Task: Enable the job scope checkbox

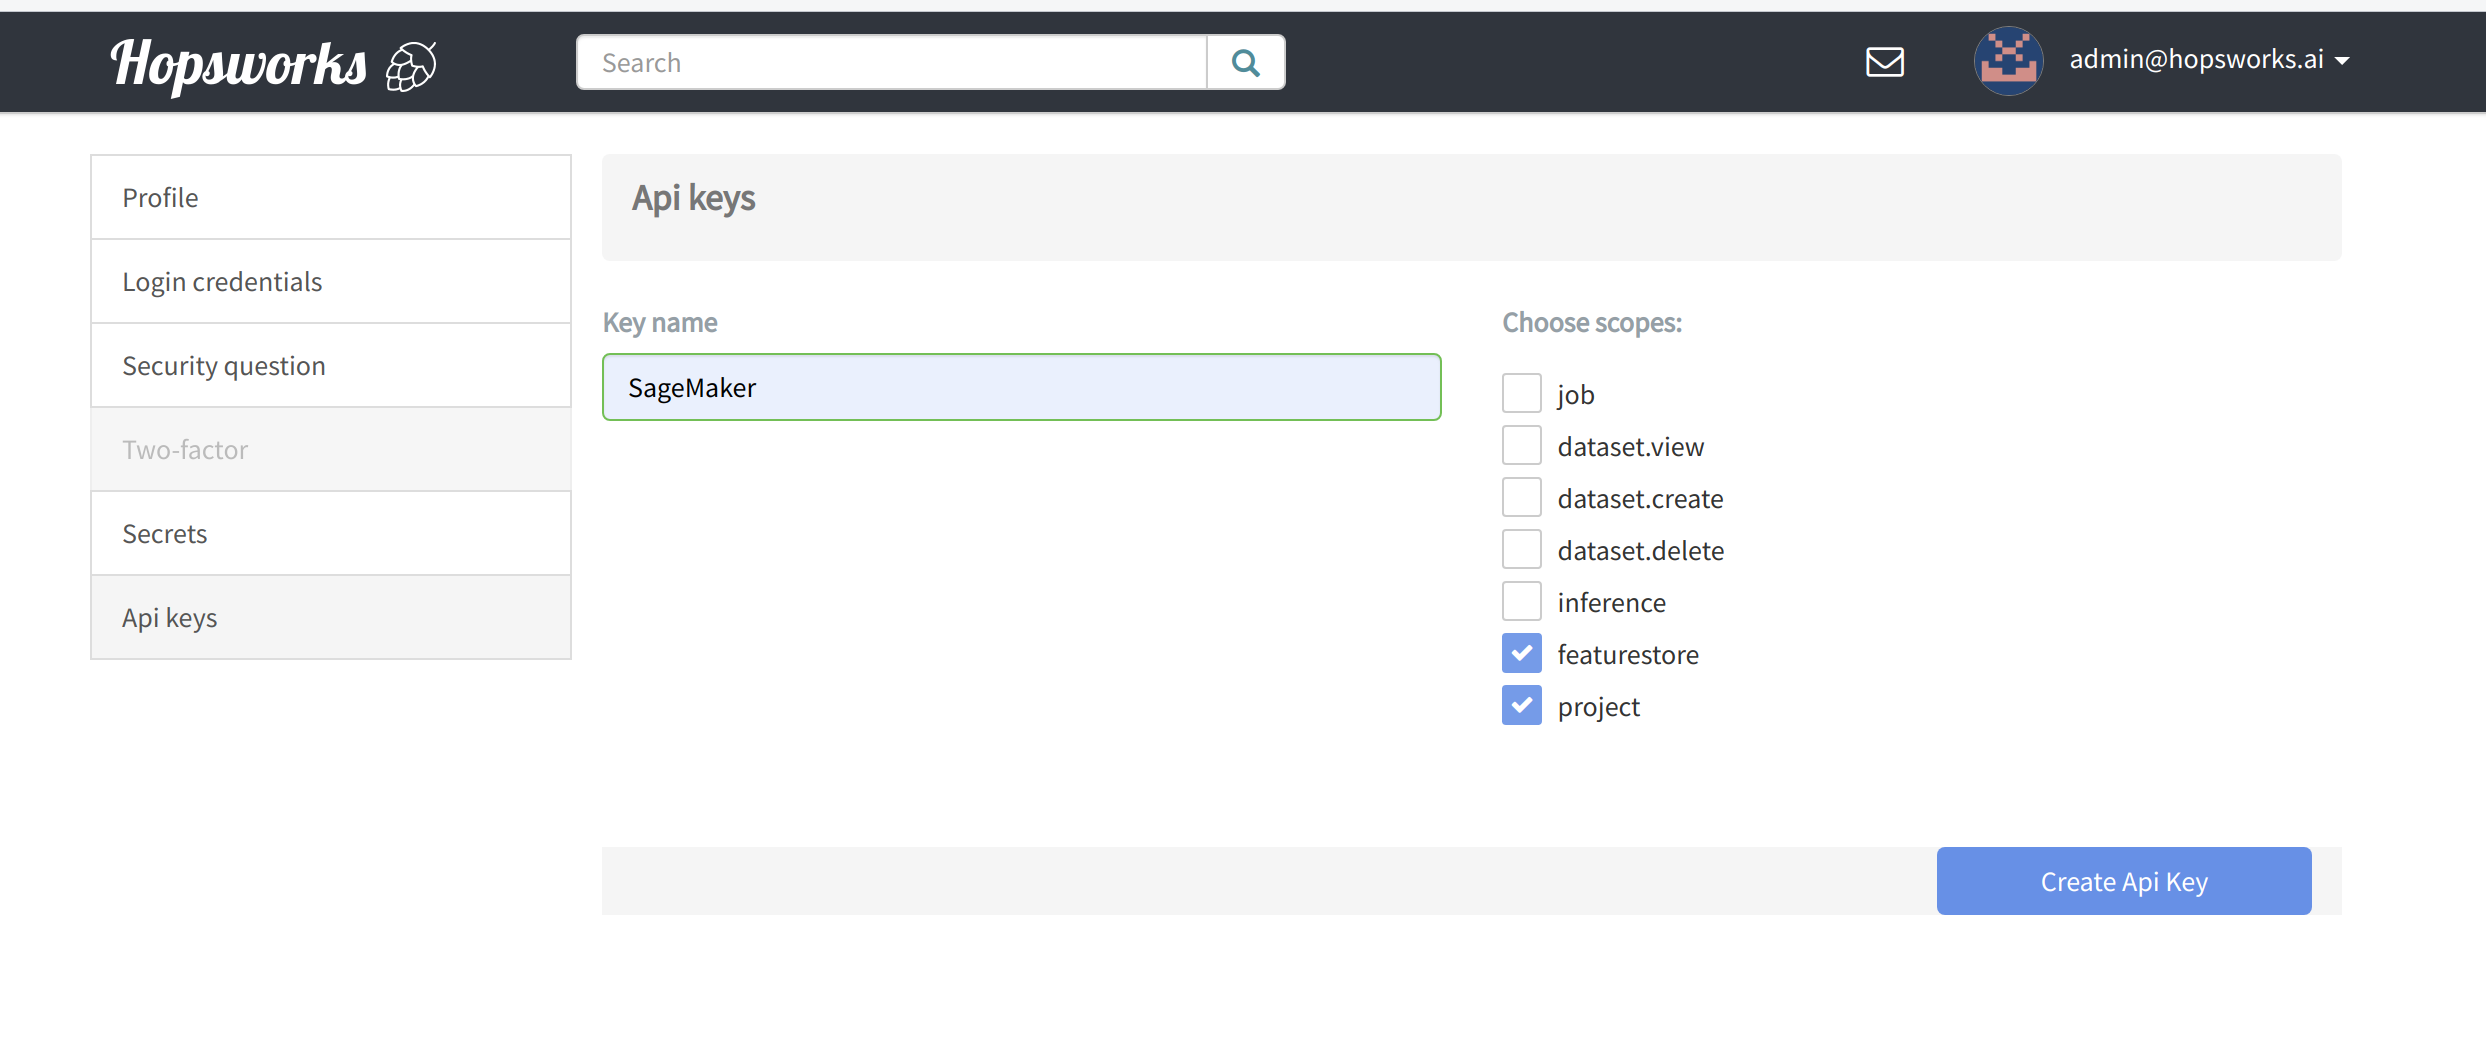Action: 1521,394
